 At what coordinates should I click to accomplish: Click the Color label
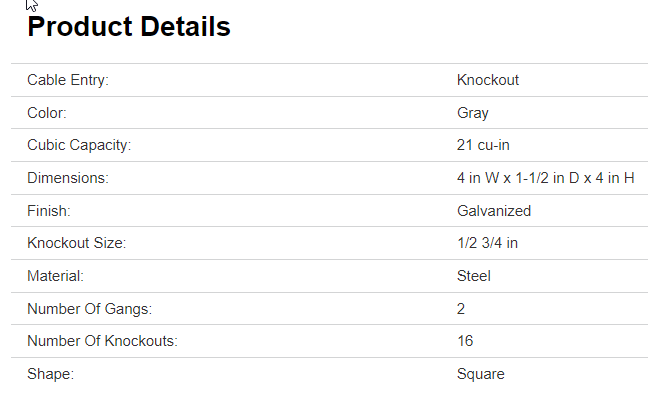coord(47,113)
